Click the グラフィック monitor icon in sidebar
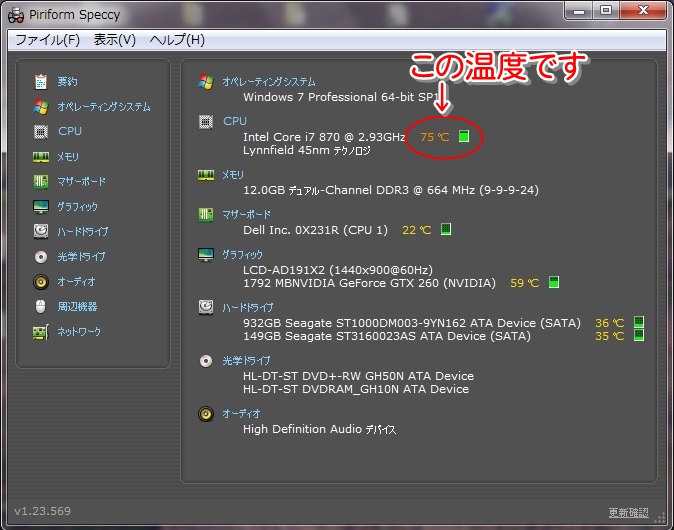674x530 pixels. click(x=41, y=207)
